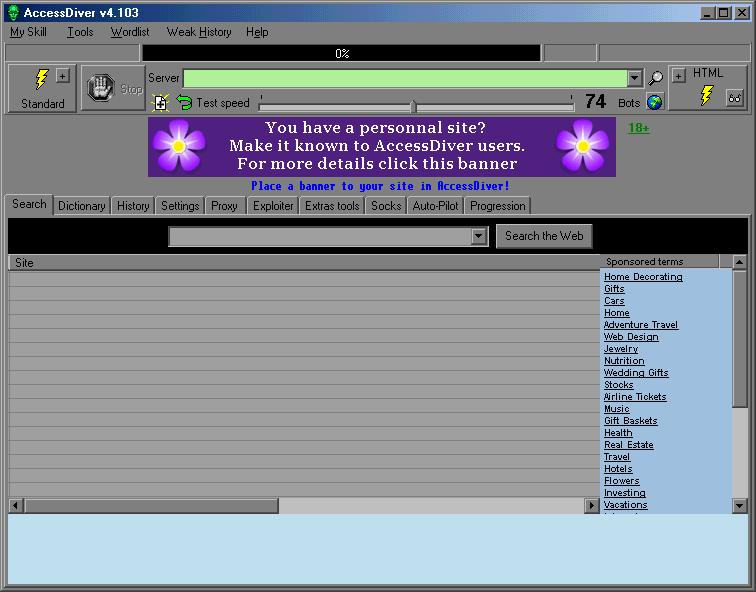Image resolution: width=756 pixels, height=592 pixels.
Task: Open the Adventure Travel sponsored link
Action: point(641,325)
